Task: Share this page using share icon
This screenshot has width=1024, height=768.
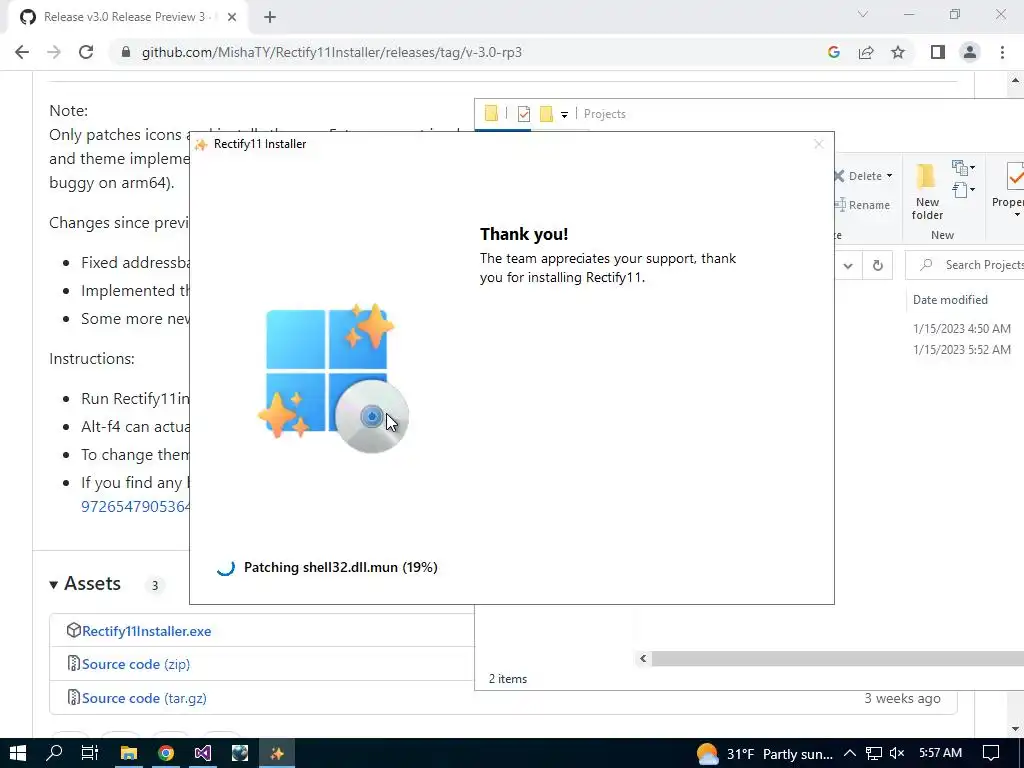Action: pyautogui.click(x=866, y=52)
